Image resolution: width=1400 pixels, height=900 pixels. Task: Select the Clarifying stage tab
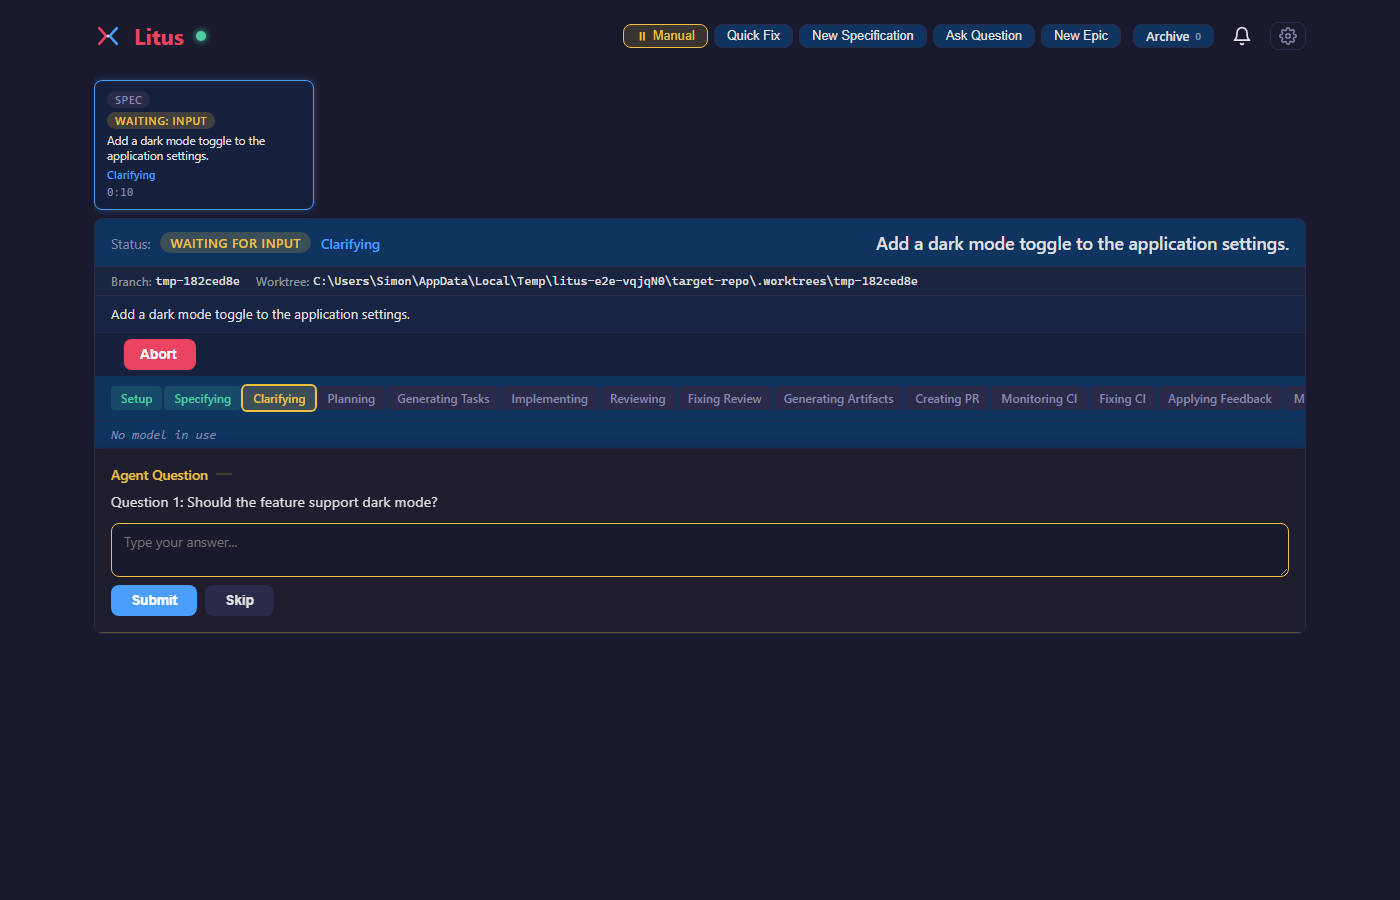click(279, 398)
